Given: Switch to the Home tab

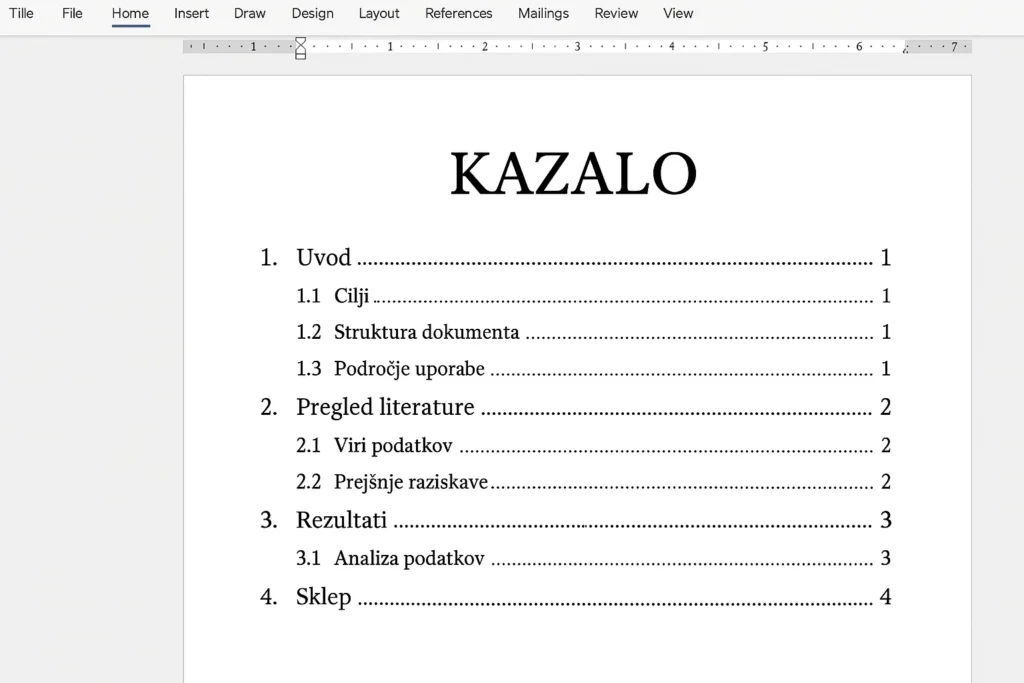Looking at the screenshot, I should [x=130, y=13].
